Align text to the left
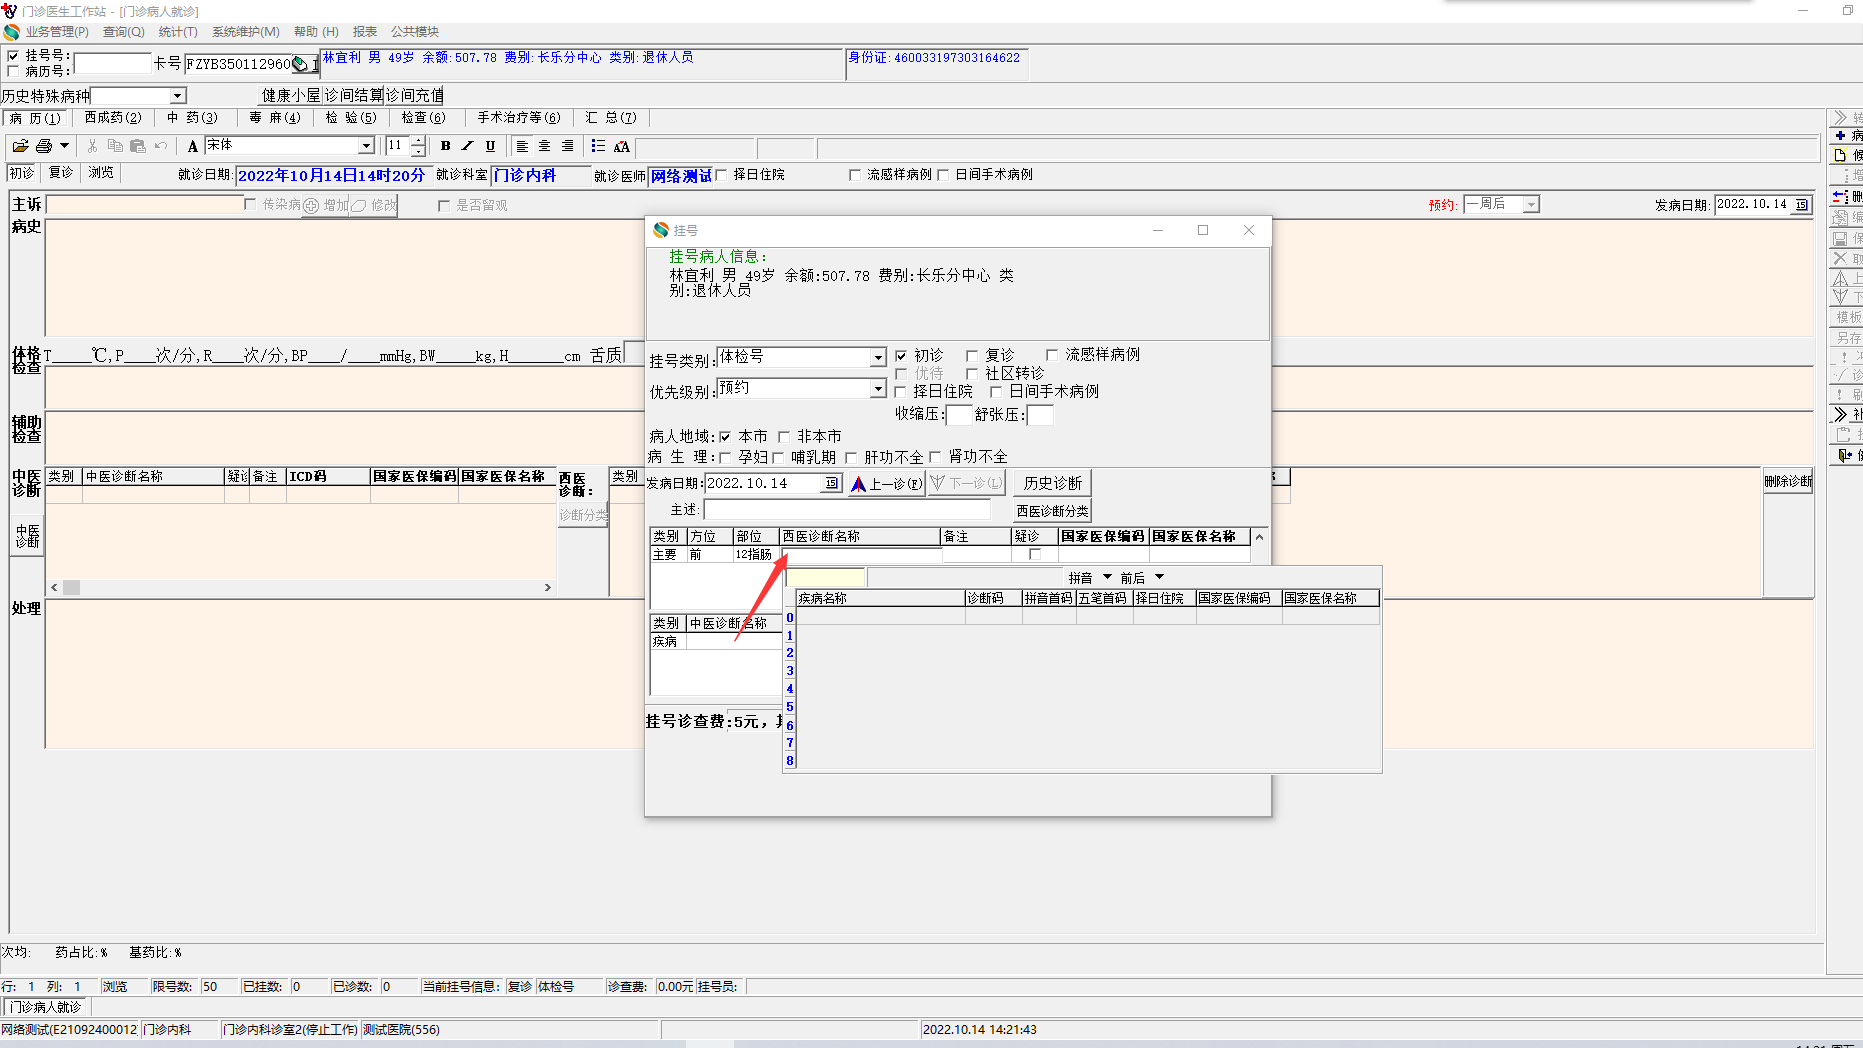The width and height of the screenshot is (1863, 1048). tap(522, 146)
